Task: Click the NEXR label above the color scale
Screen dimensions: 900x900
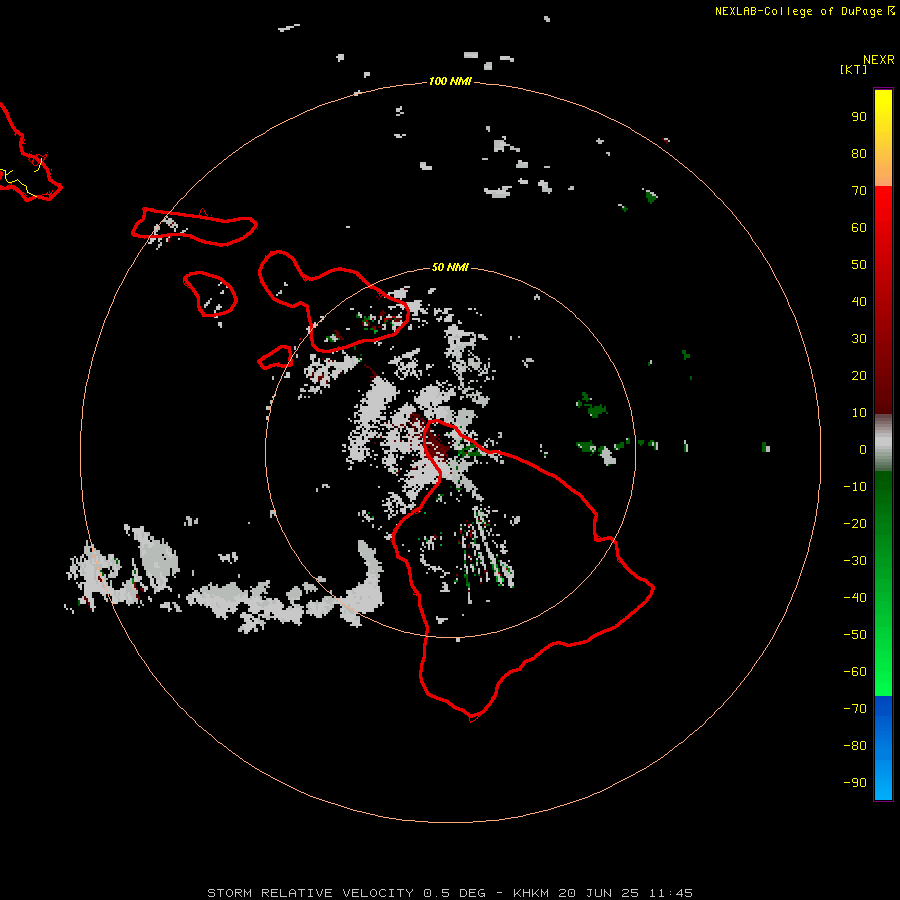Action: pos(879,60)
